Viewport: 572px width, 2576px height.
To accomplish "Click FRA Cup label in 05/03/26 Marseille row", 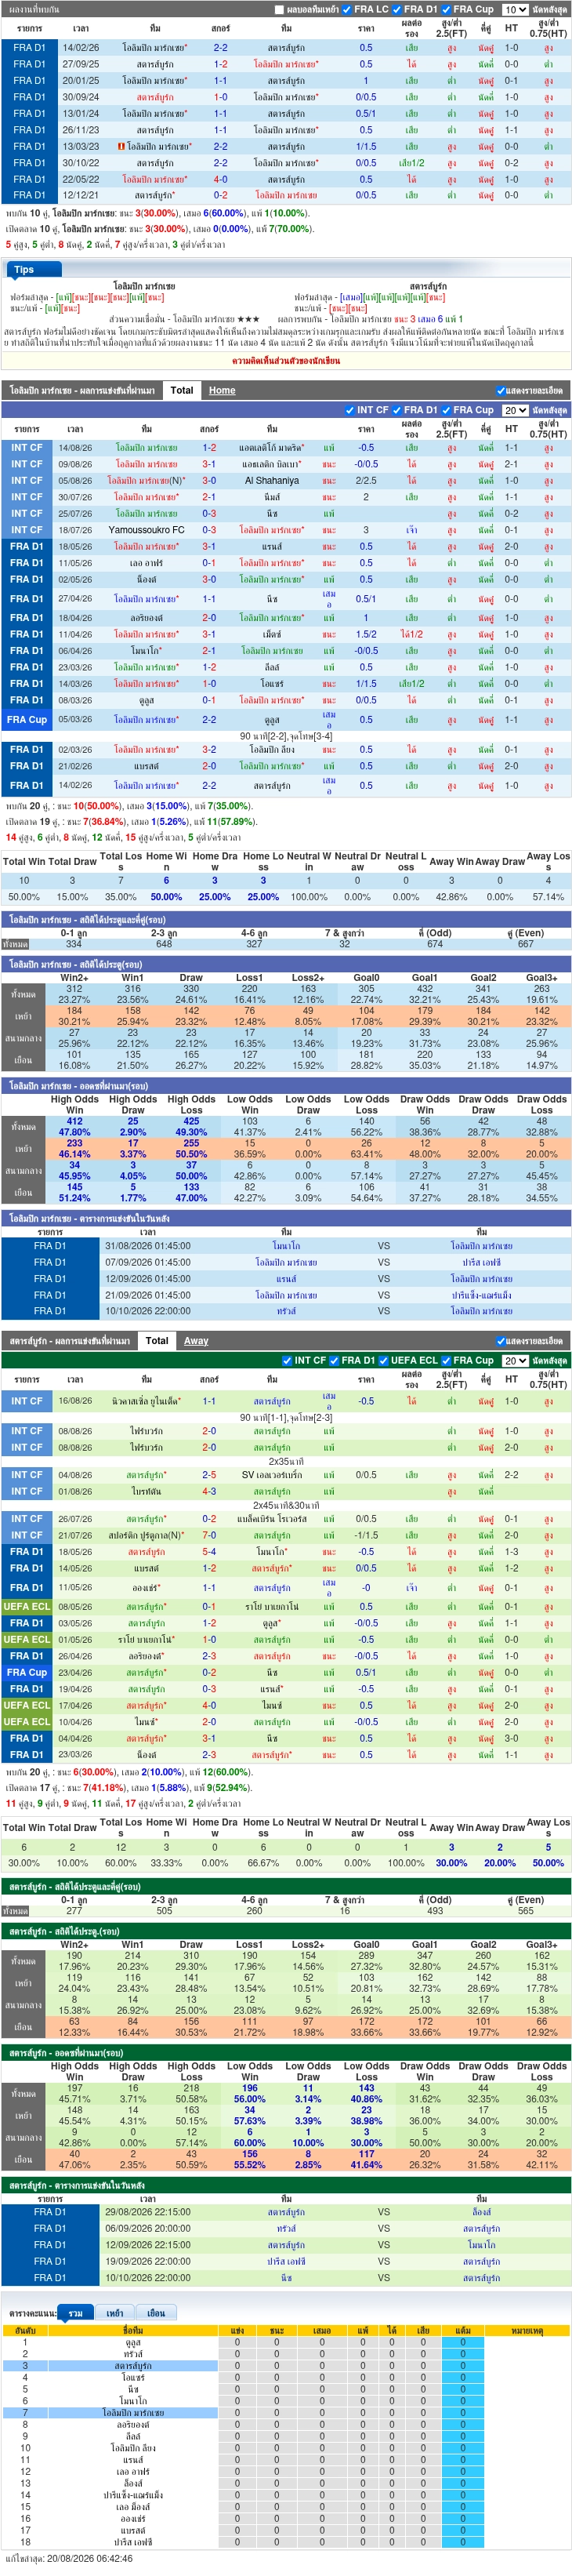I will (x=27, y=719).
